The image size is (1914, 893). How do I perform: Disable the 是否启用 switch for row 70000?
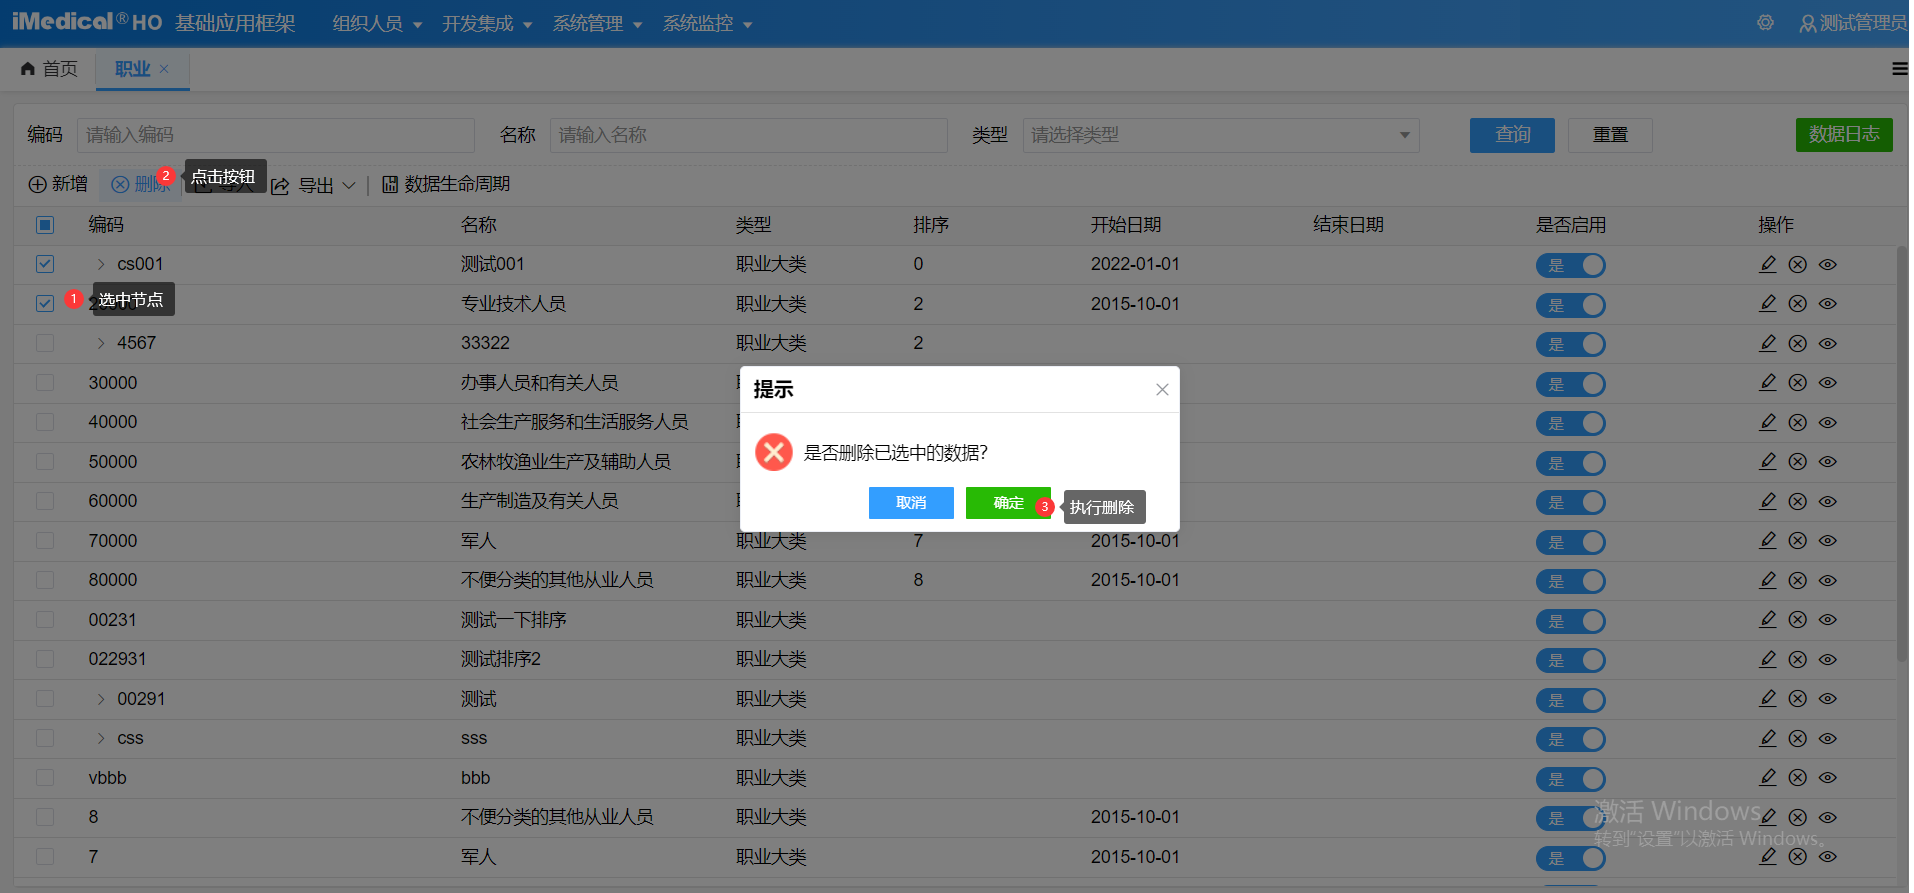[1570, 542]
